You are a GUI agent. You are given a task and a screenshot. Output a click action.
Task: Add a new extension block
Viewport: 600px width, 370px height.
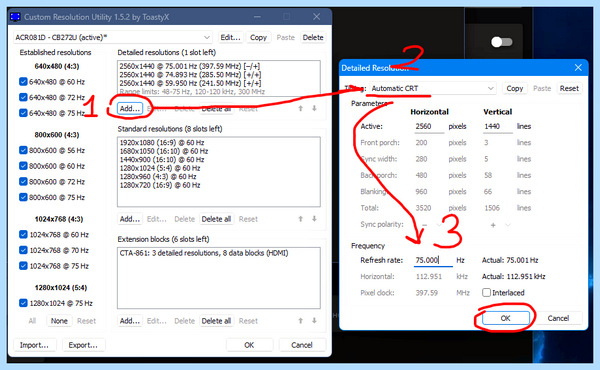click(x=130, y=321)
